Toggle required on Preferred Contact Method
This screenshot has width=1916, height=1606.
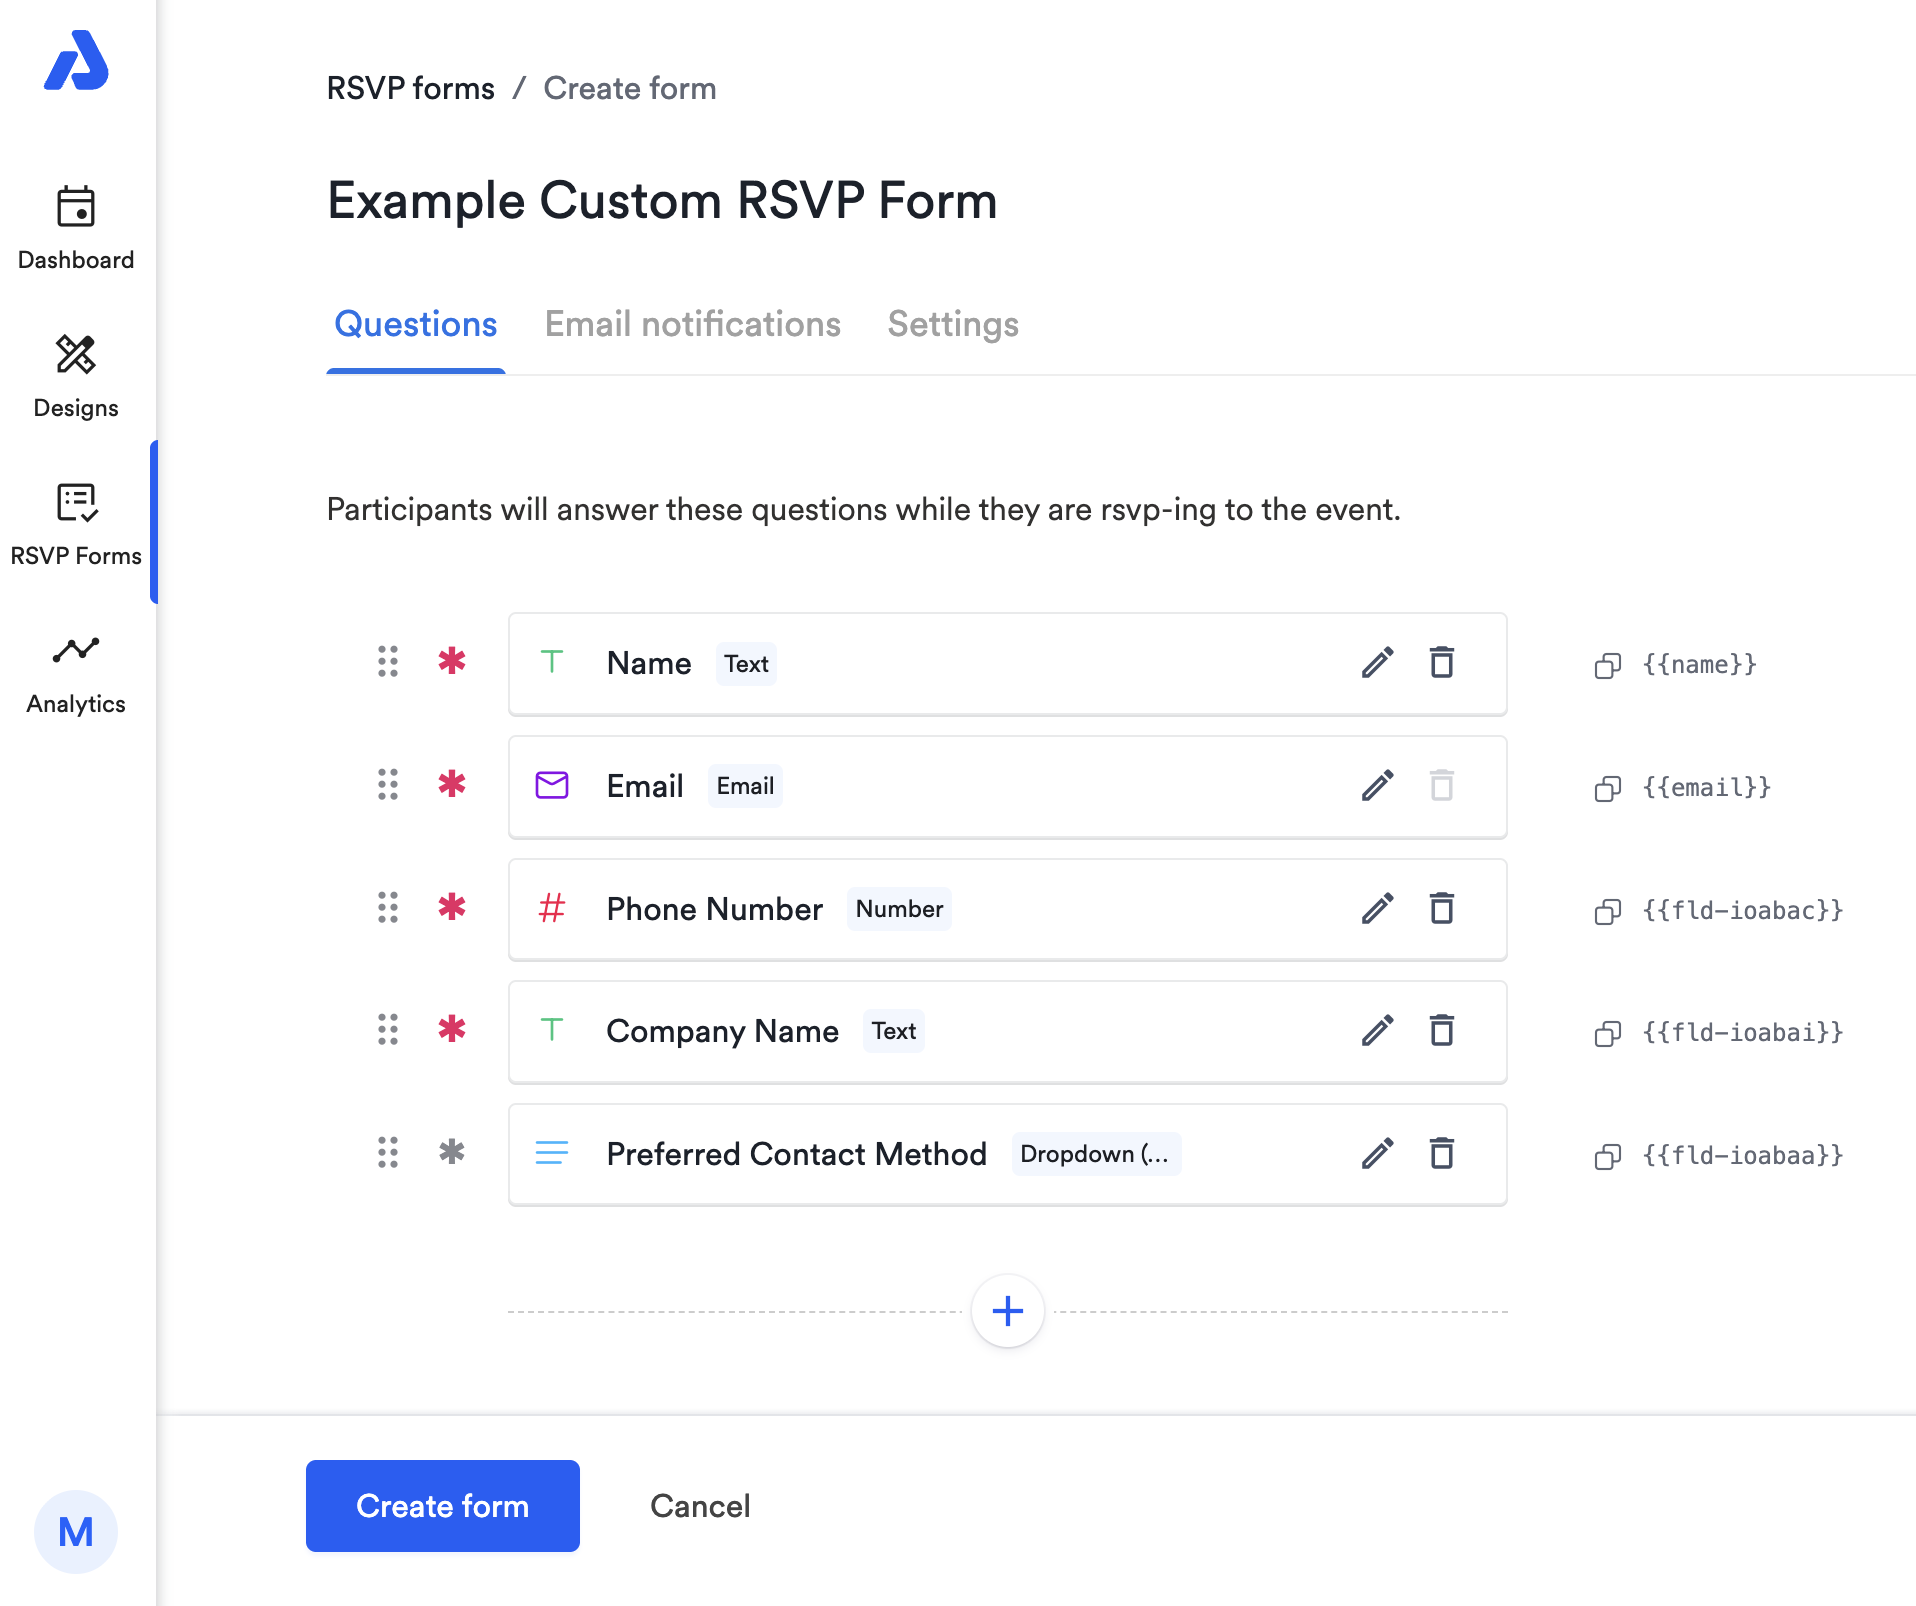[452, 1154]
